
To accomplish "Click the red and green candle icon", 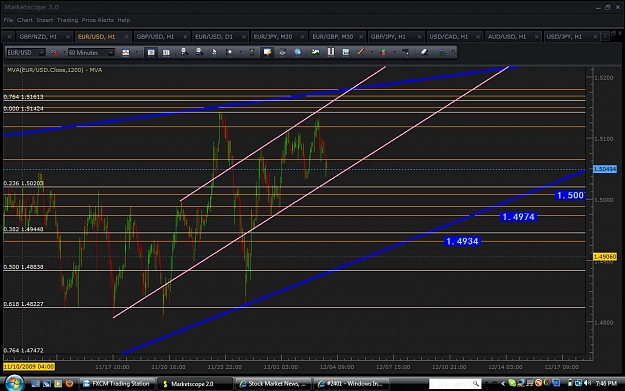I will 383,52.
